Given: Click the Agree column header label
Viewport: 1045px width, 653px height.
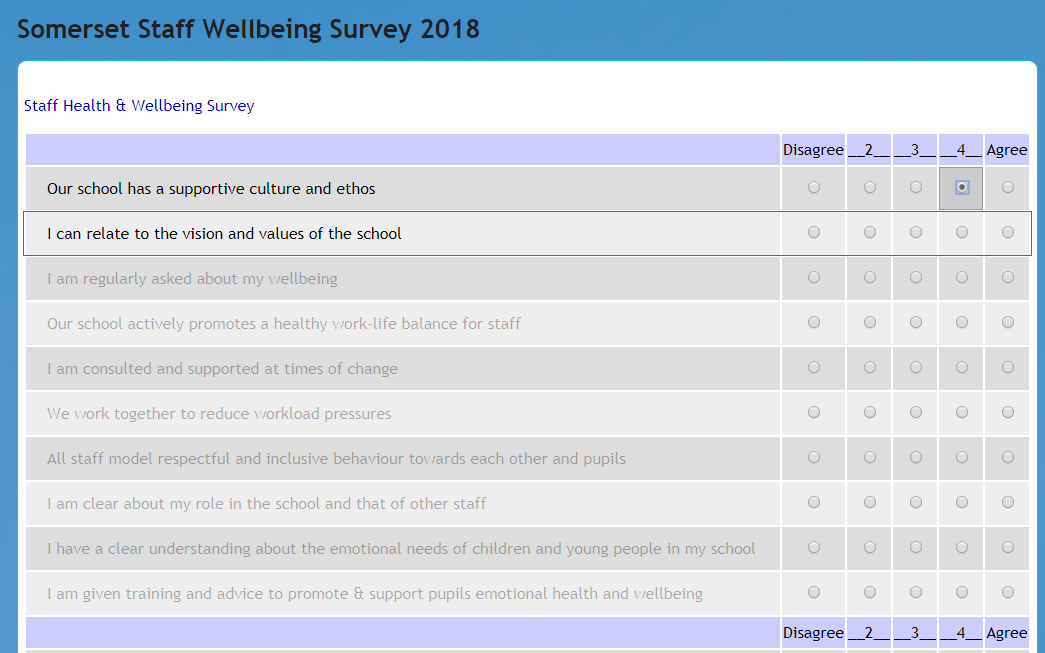Looking at the screenshot, I should coord(1007,149).
